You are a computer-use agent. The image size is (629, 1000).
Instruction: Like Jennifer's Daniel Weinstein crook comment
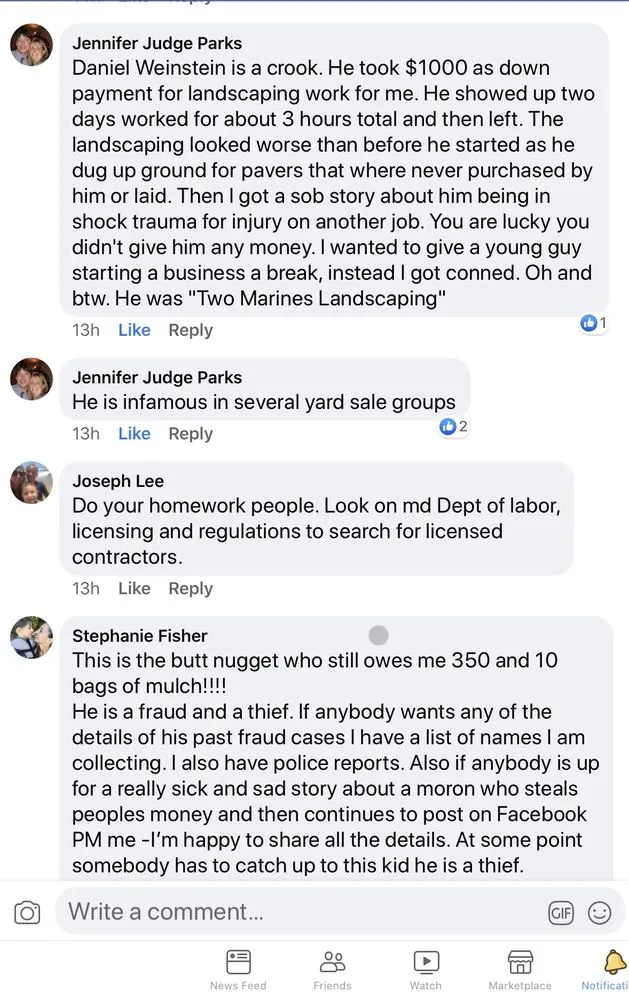[134, 330]
